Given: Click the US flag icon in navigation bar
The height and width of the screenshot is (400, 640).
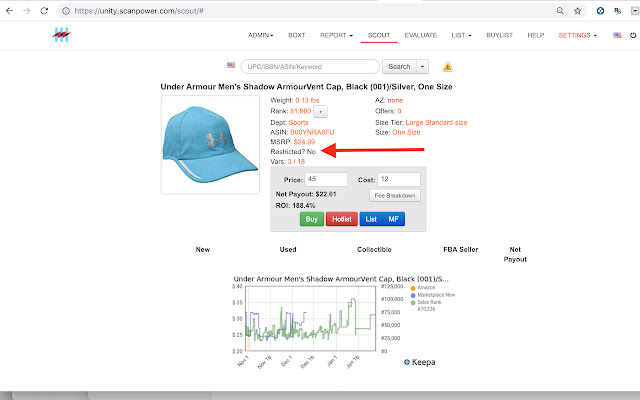Looking at the screenshot, I should click(x=617, y=35).
